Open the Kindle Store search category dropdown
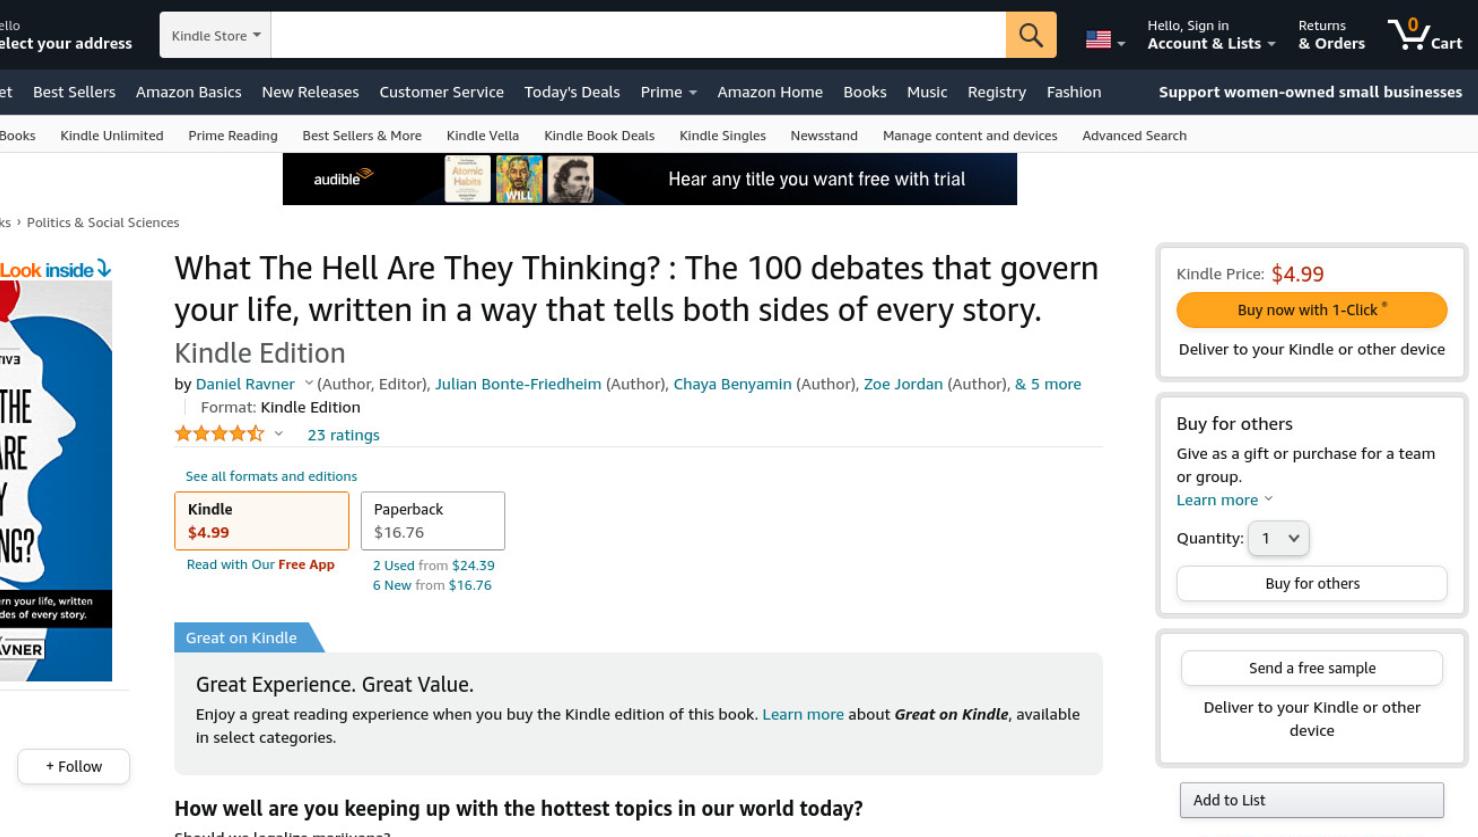Screen dimensions: 1478x837 [x=216, y=35]
